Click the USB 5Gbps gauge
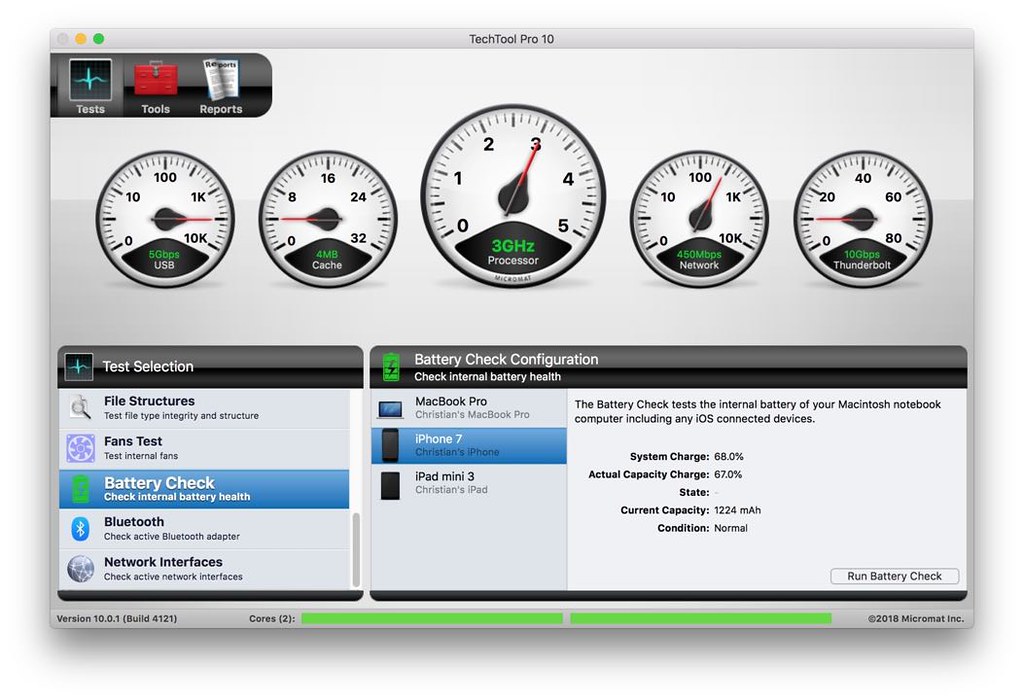 point(164,218)
